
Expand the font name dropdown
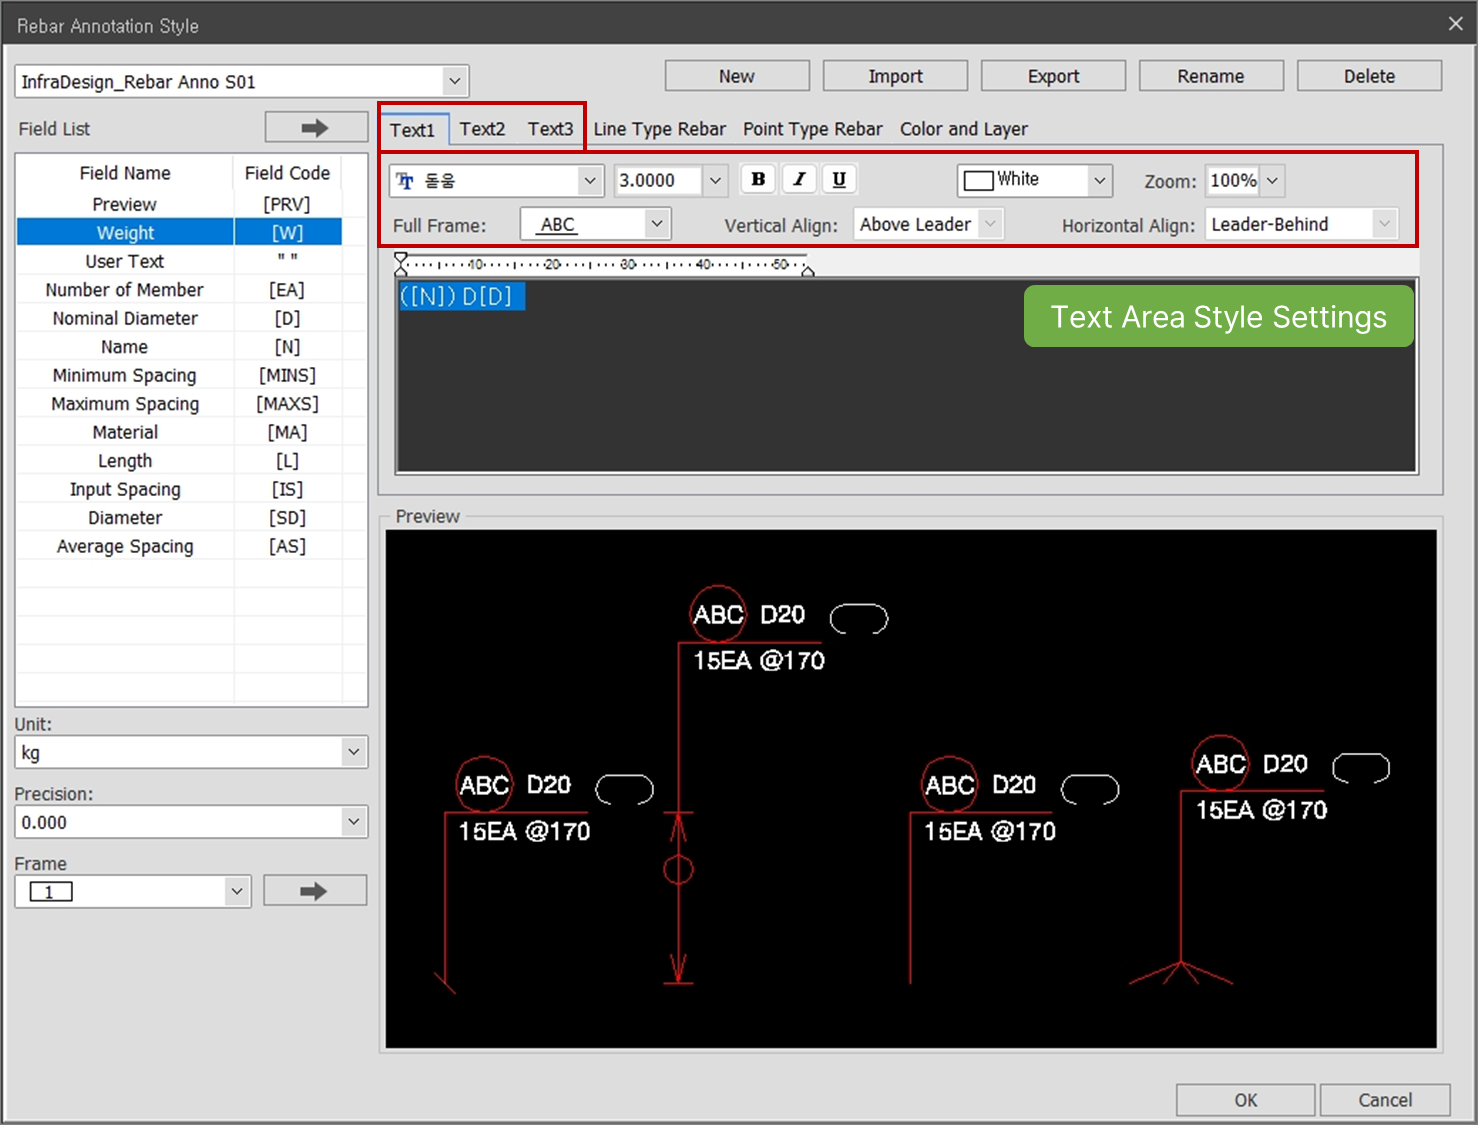point(590,181)
